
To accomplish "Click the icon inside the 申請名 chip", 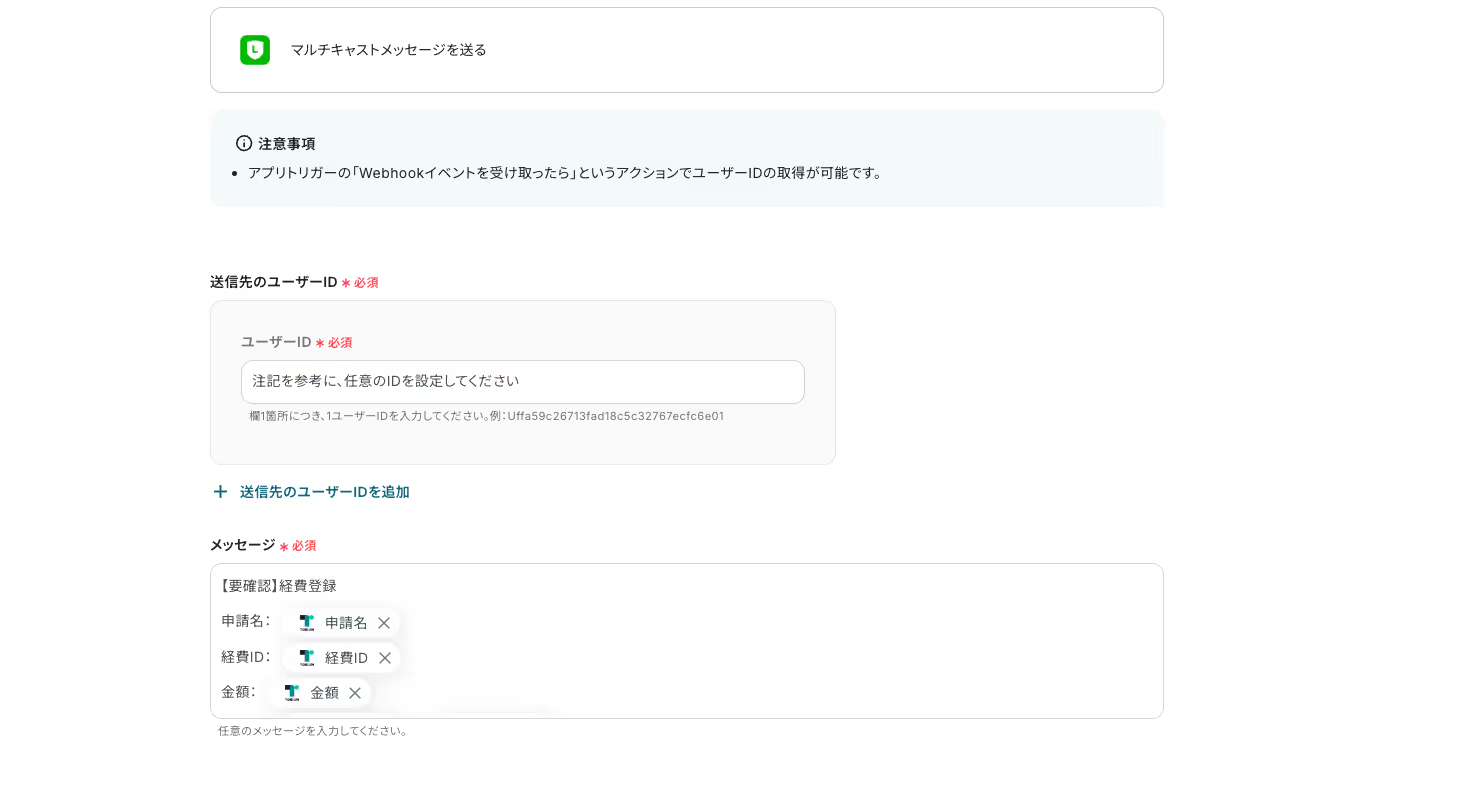I will pyautogui.click(x=306, y=623).
